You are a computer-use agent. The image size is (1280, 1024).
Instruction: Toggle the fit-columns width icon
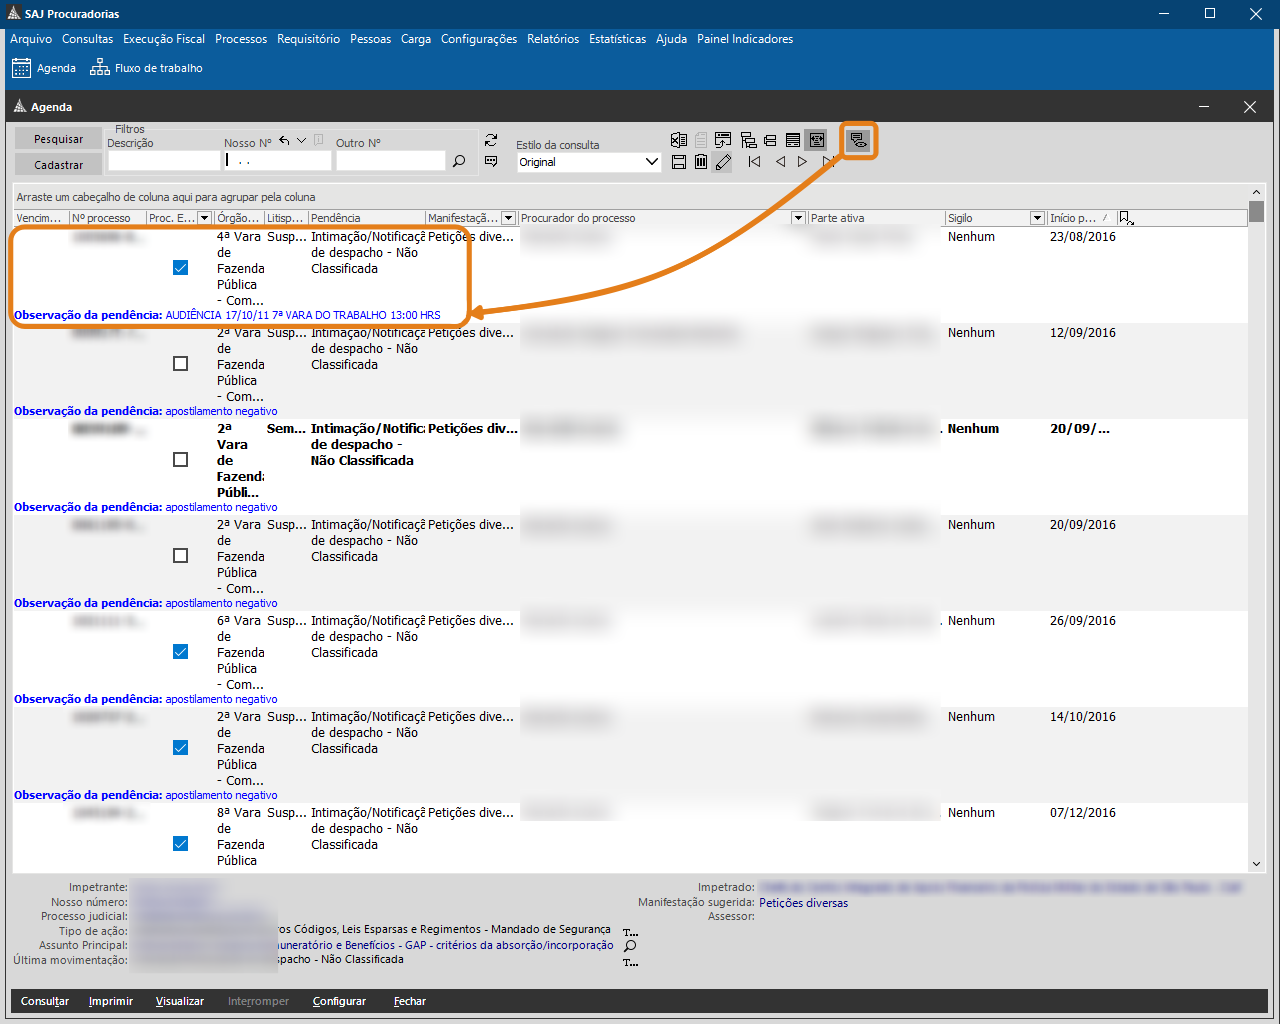pos(817,140)
